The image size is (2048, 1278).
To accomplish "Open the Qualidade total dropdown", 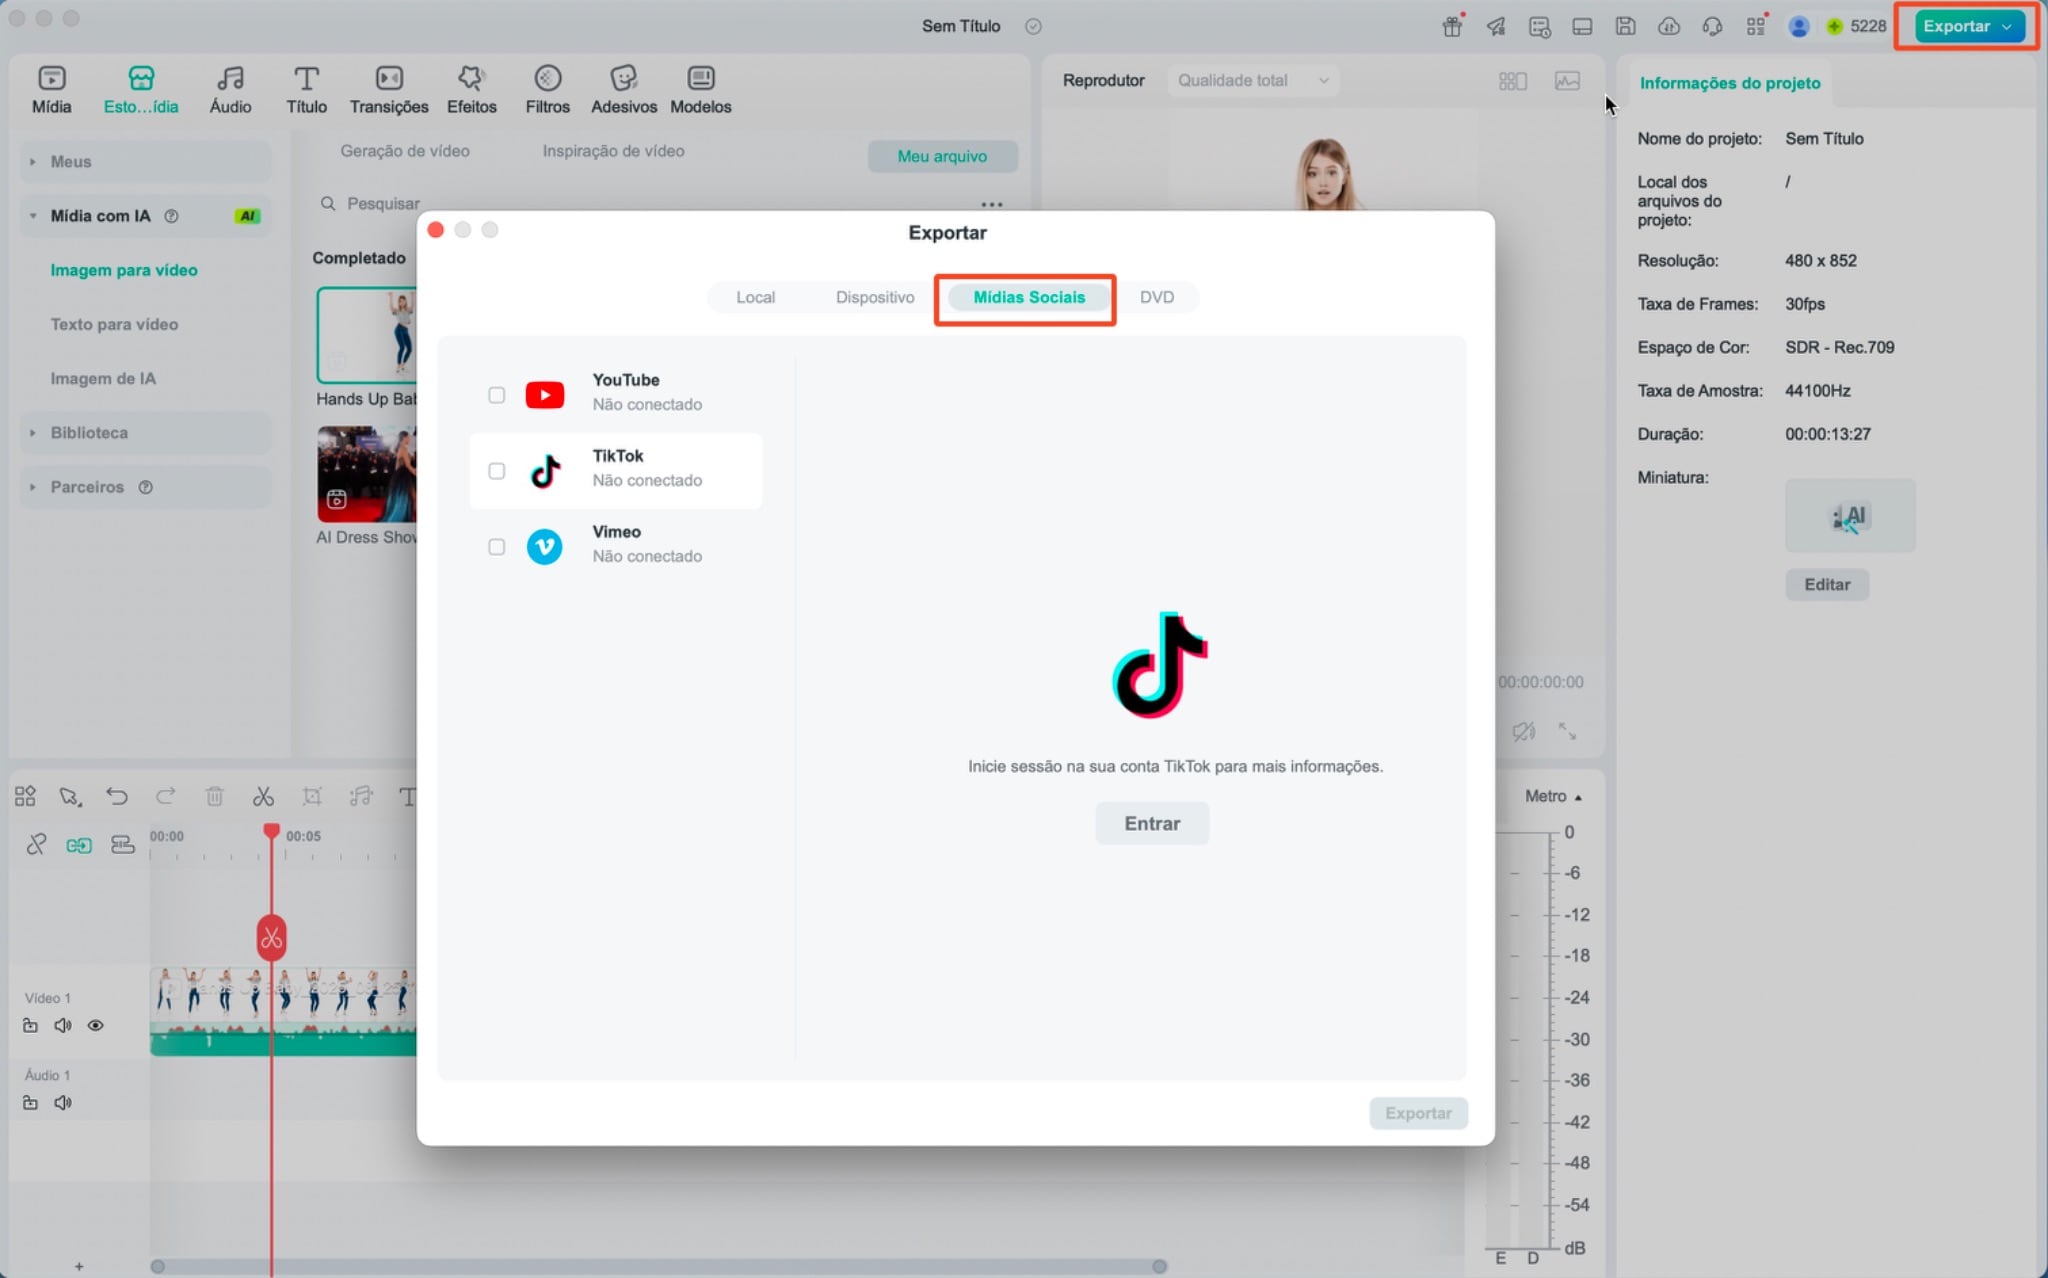I will pos(1253,80).
